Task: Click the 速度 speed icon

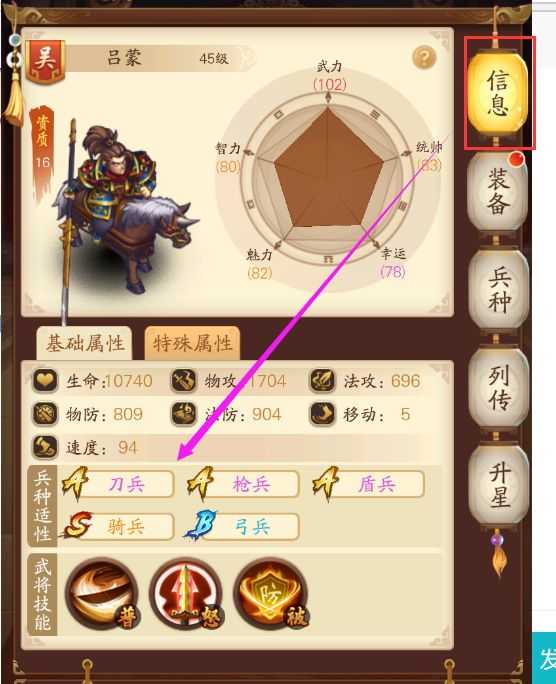Action: pyautogui.click(x=45, y=447)
